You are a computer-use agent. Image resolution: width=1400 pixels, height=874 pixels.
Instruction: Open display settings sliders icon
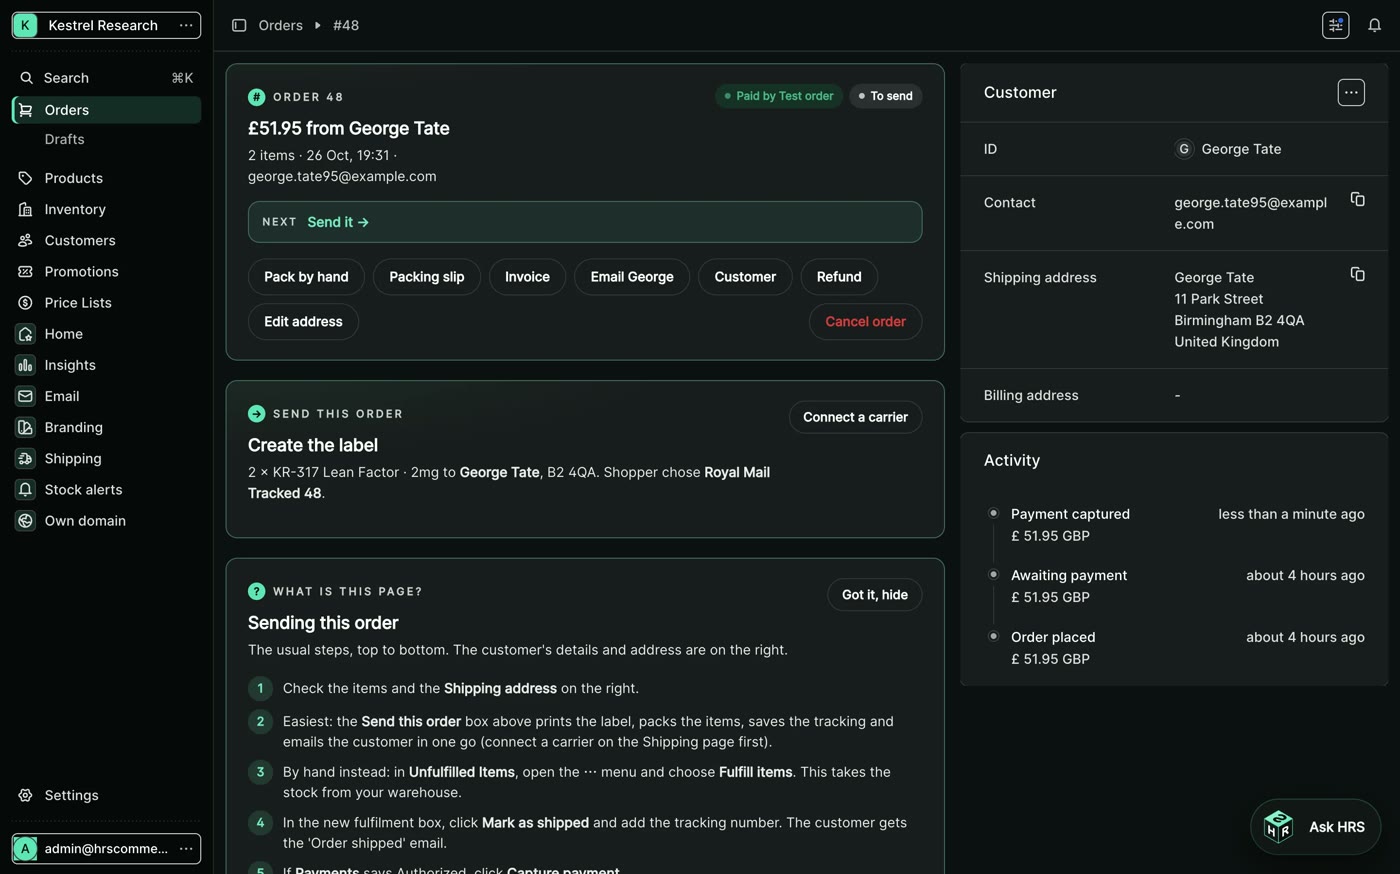[1335, 25]
